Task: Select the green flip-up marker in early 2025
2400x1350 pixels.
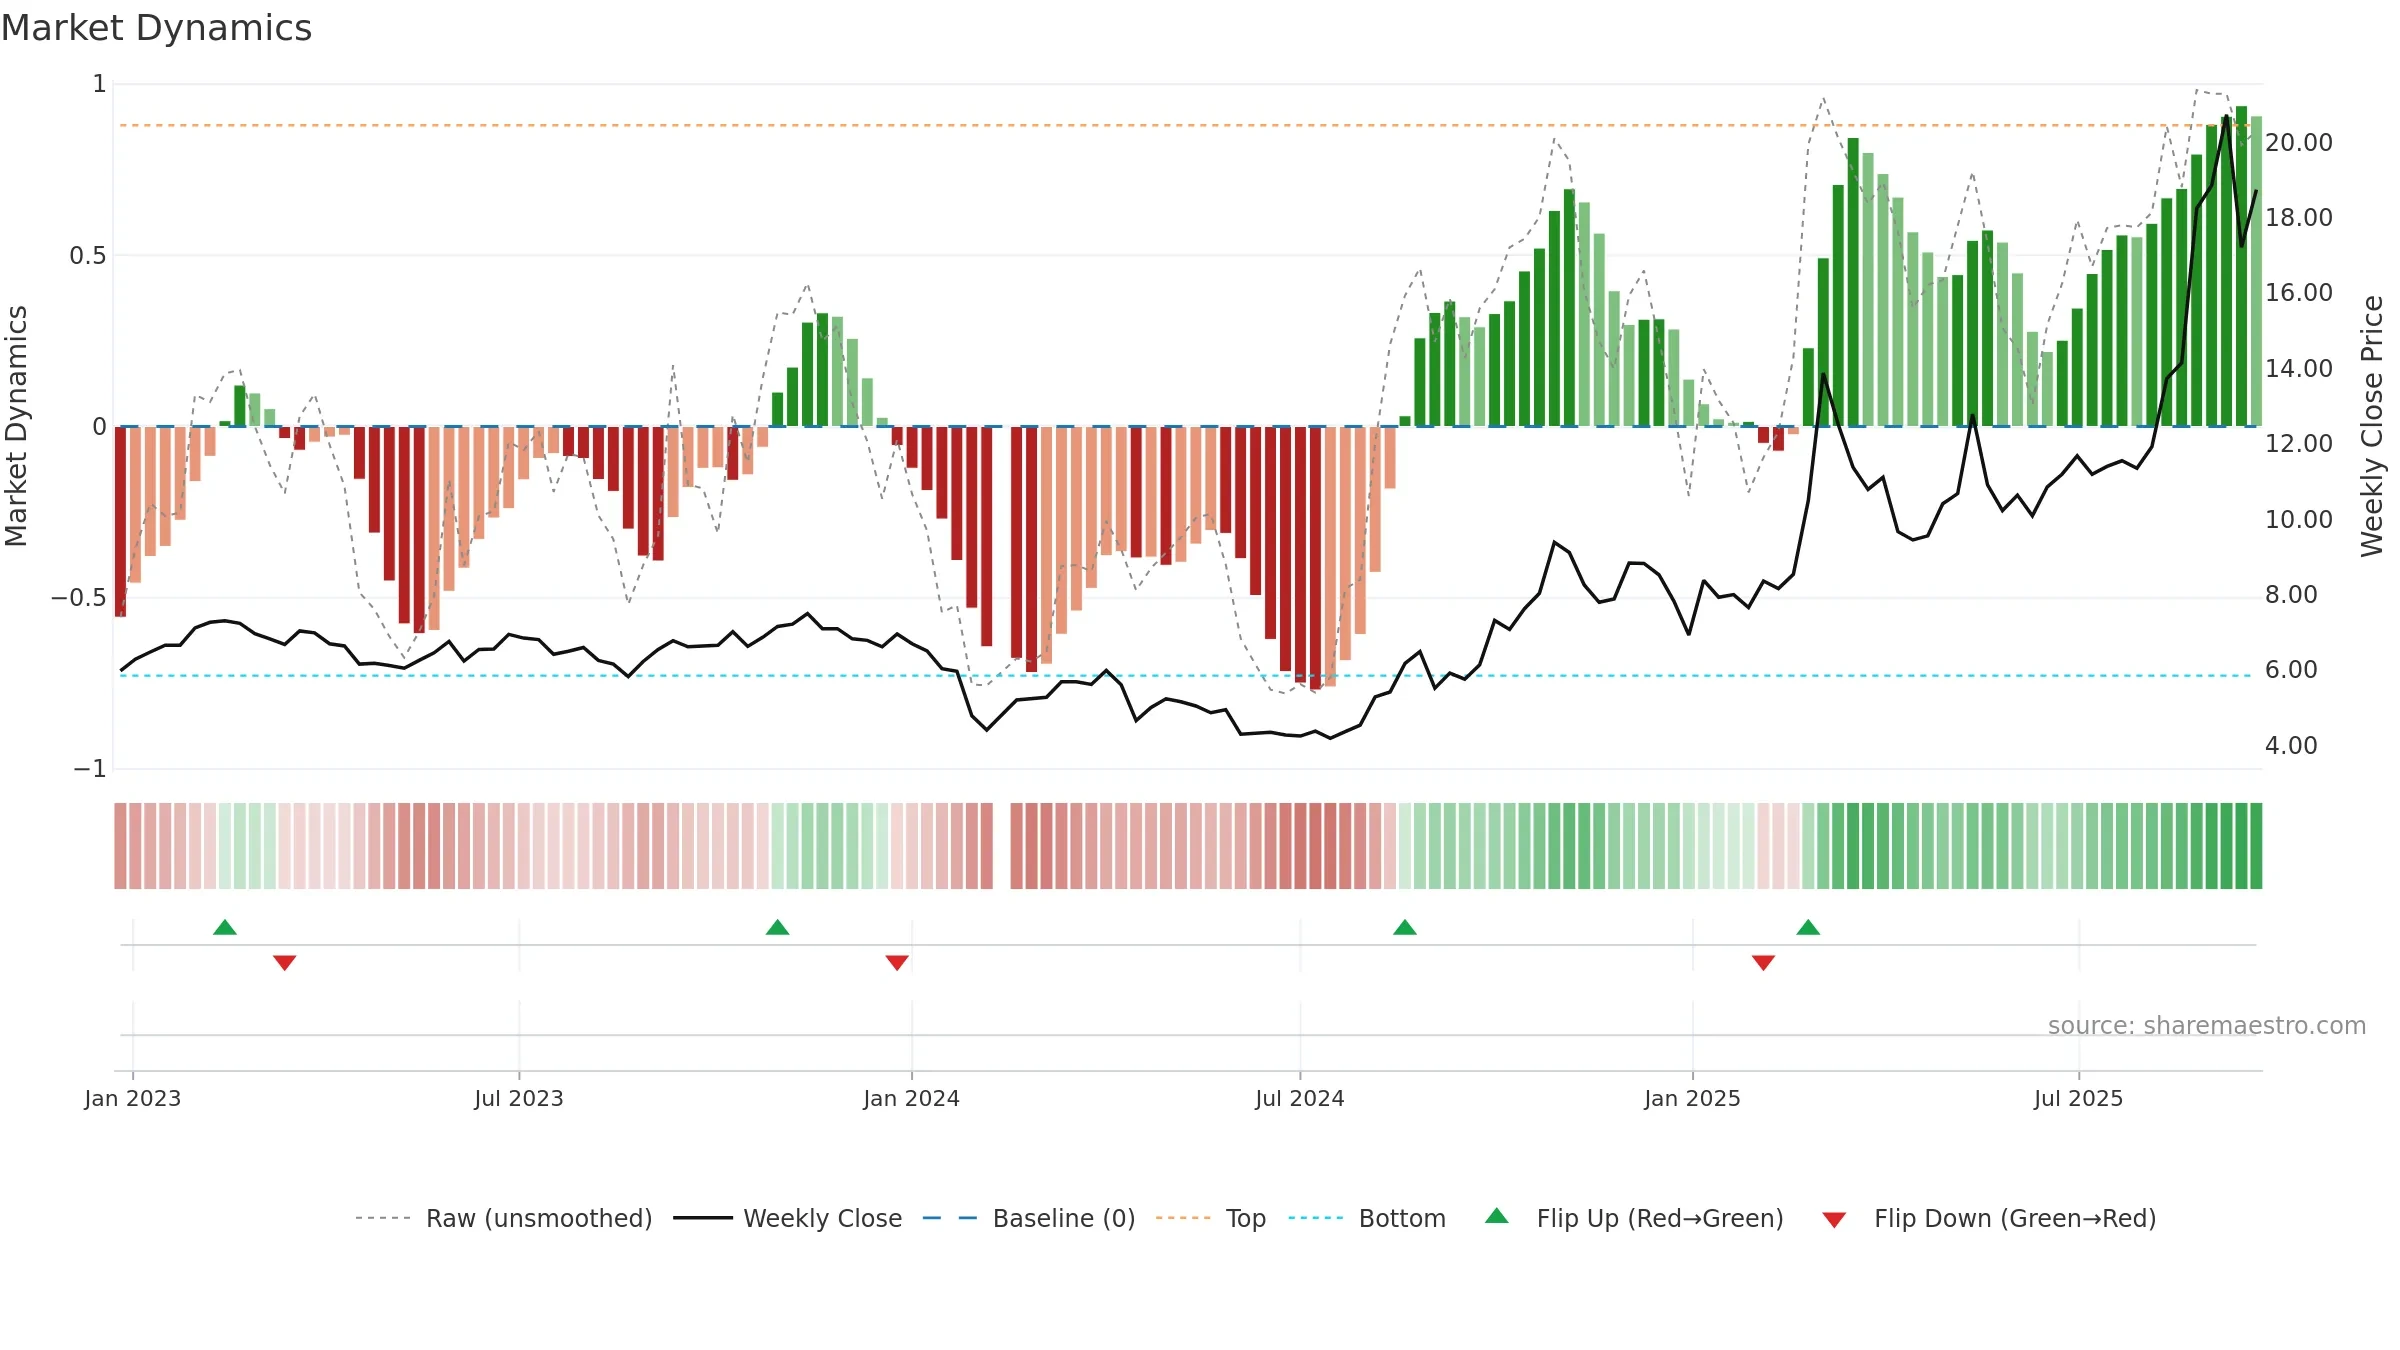Action: tap(1808, 927)
